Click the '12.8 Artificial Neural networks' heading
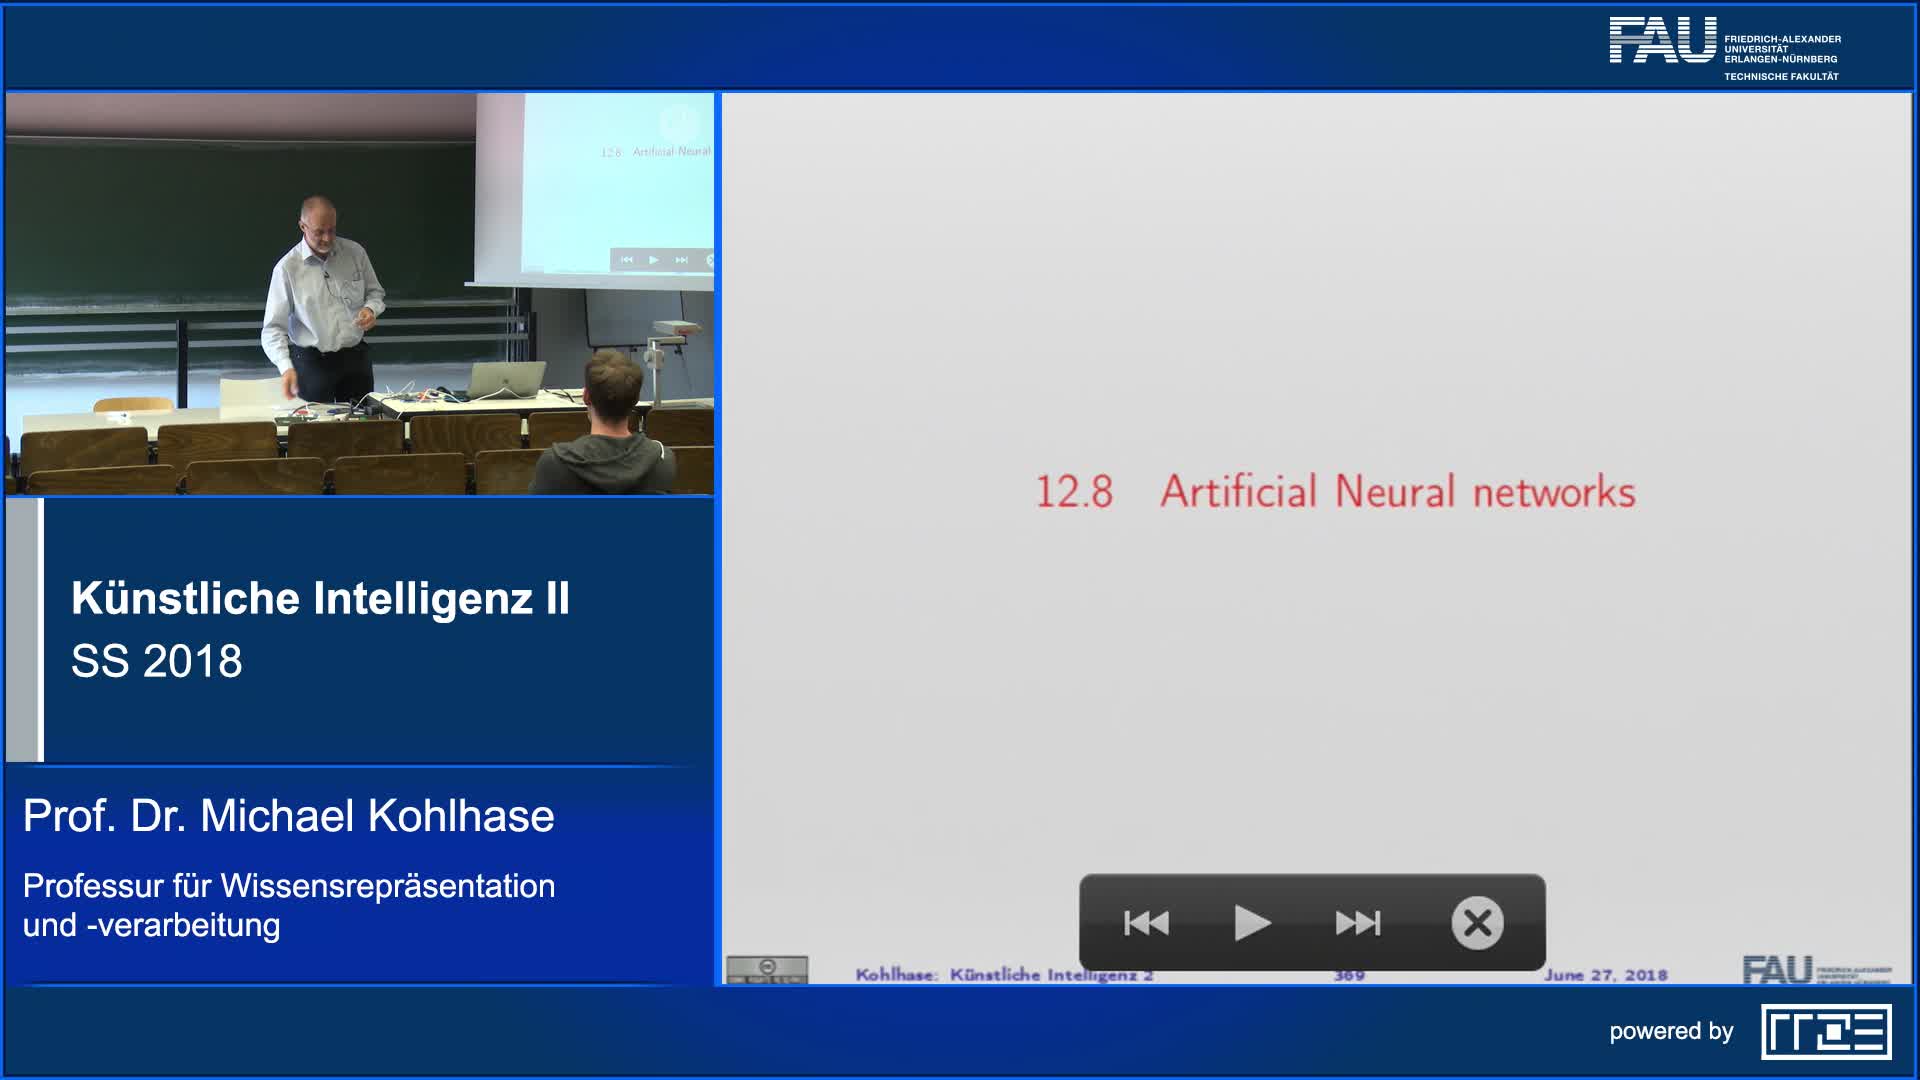 [1335, 492]
